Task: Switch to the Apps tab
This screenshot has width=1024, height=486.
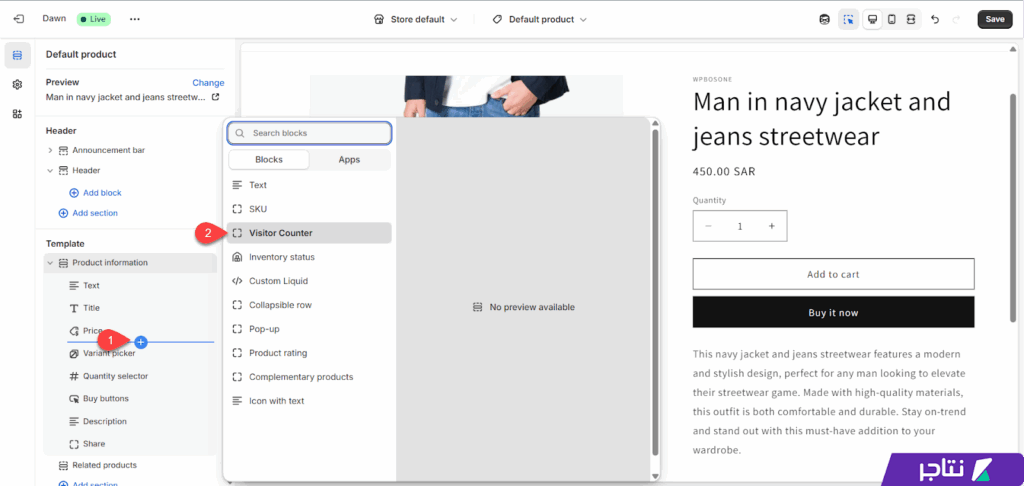Action: tap(349, 160)
